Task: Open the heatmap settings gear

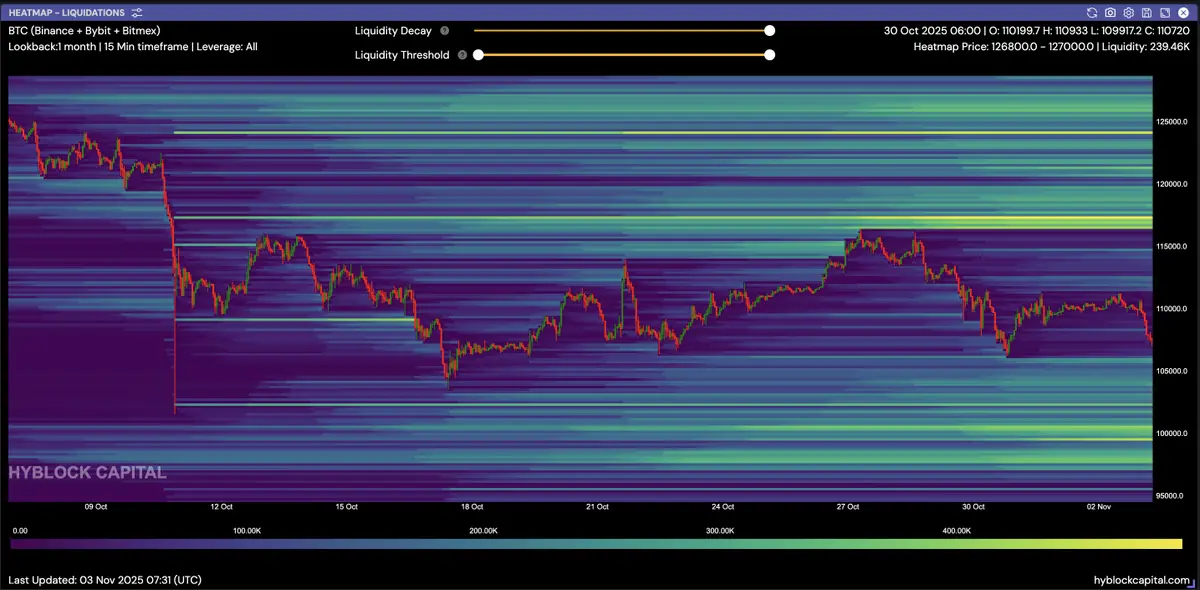Action: 1128,13
